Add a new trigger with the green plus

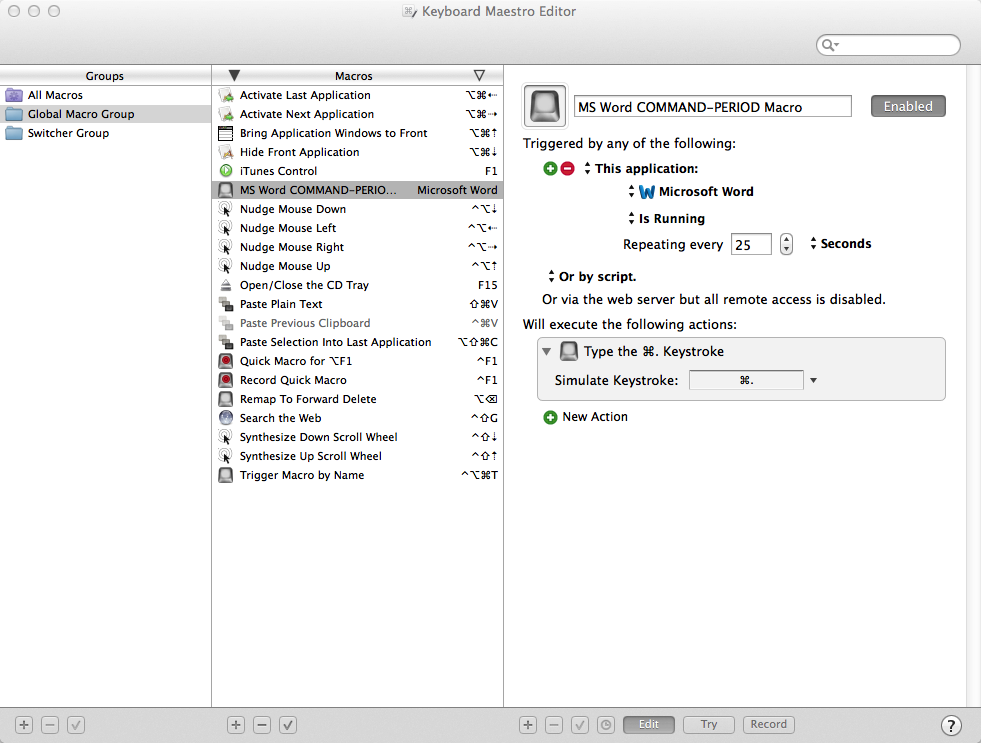coord(550,168)
